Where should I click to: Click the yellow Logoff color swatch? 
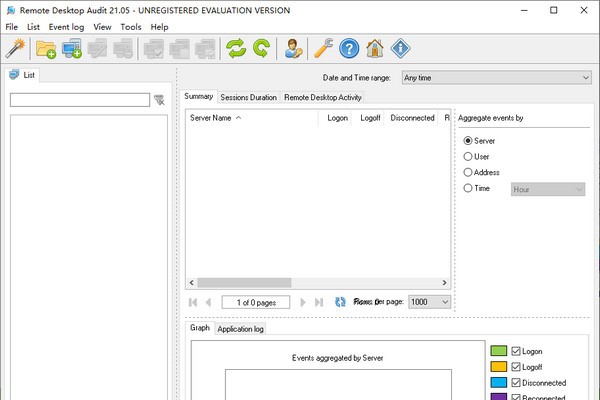pyautogui.click(x=499, y=367)
